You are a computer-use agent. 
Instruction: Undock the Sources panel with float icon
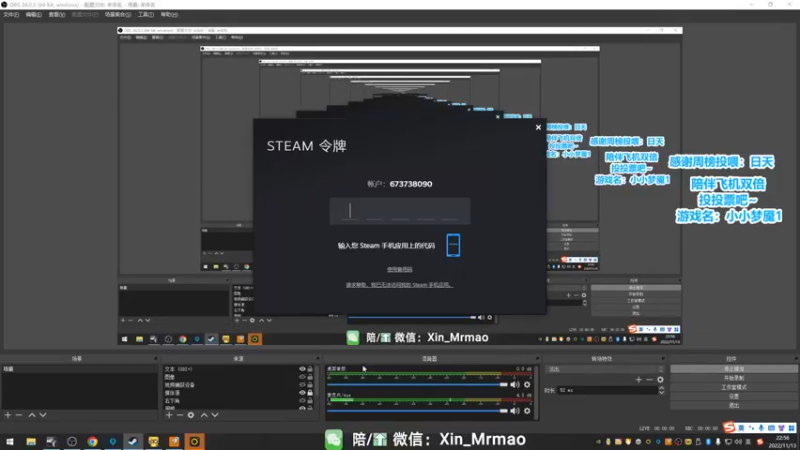tap(317, 359)
